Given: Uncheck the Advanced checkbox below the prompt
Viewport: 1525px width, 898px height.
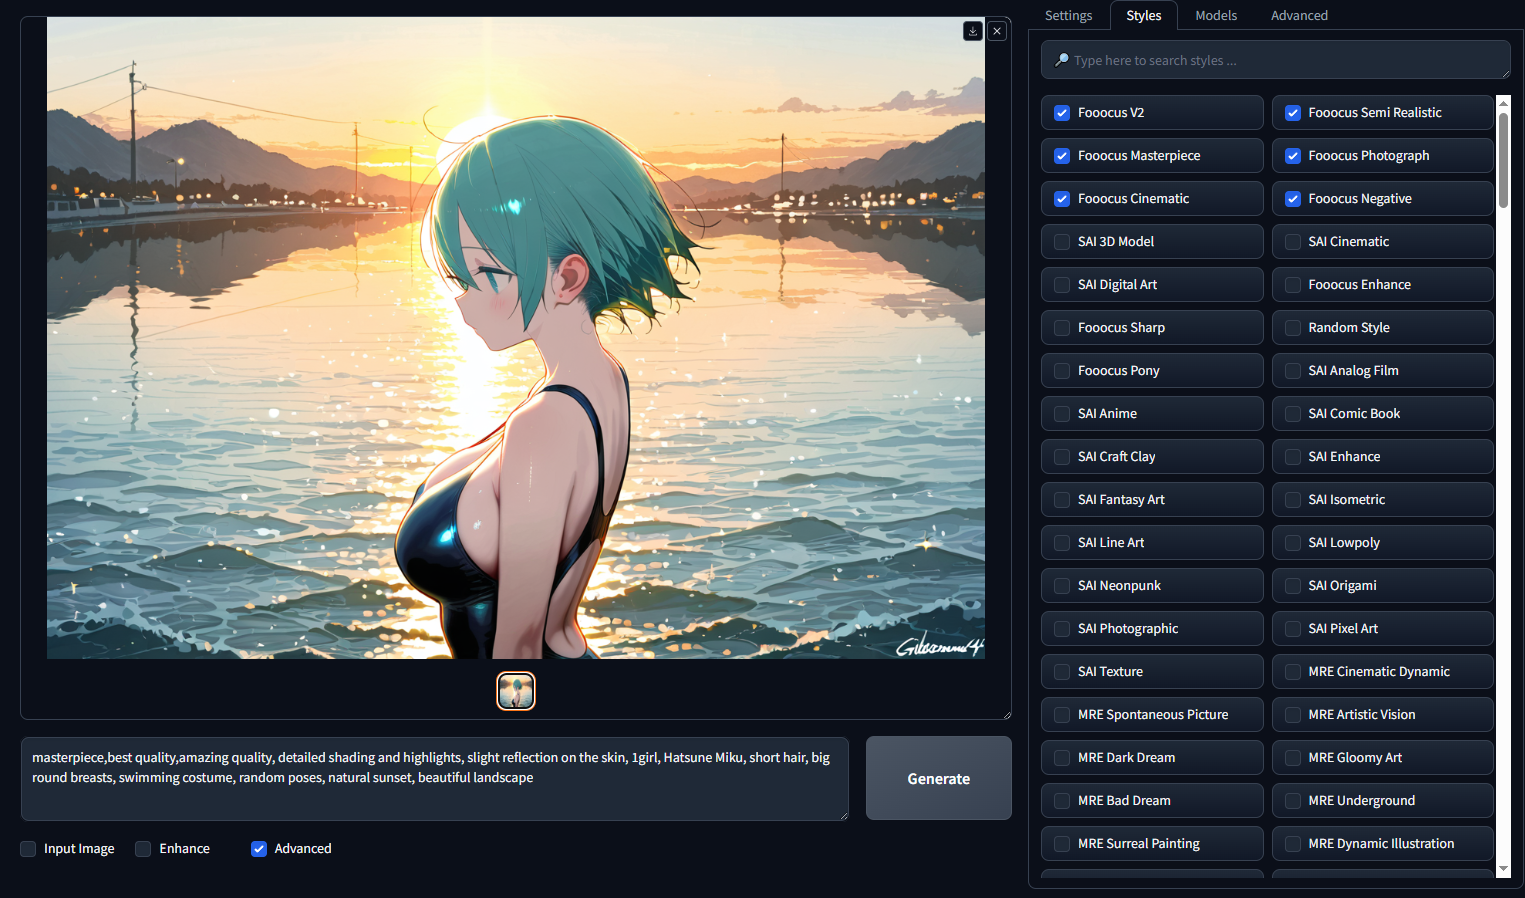Looking at the screenshot, I should pos(259,849).
